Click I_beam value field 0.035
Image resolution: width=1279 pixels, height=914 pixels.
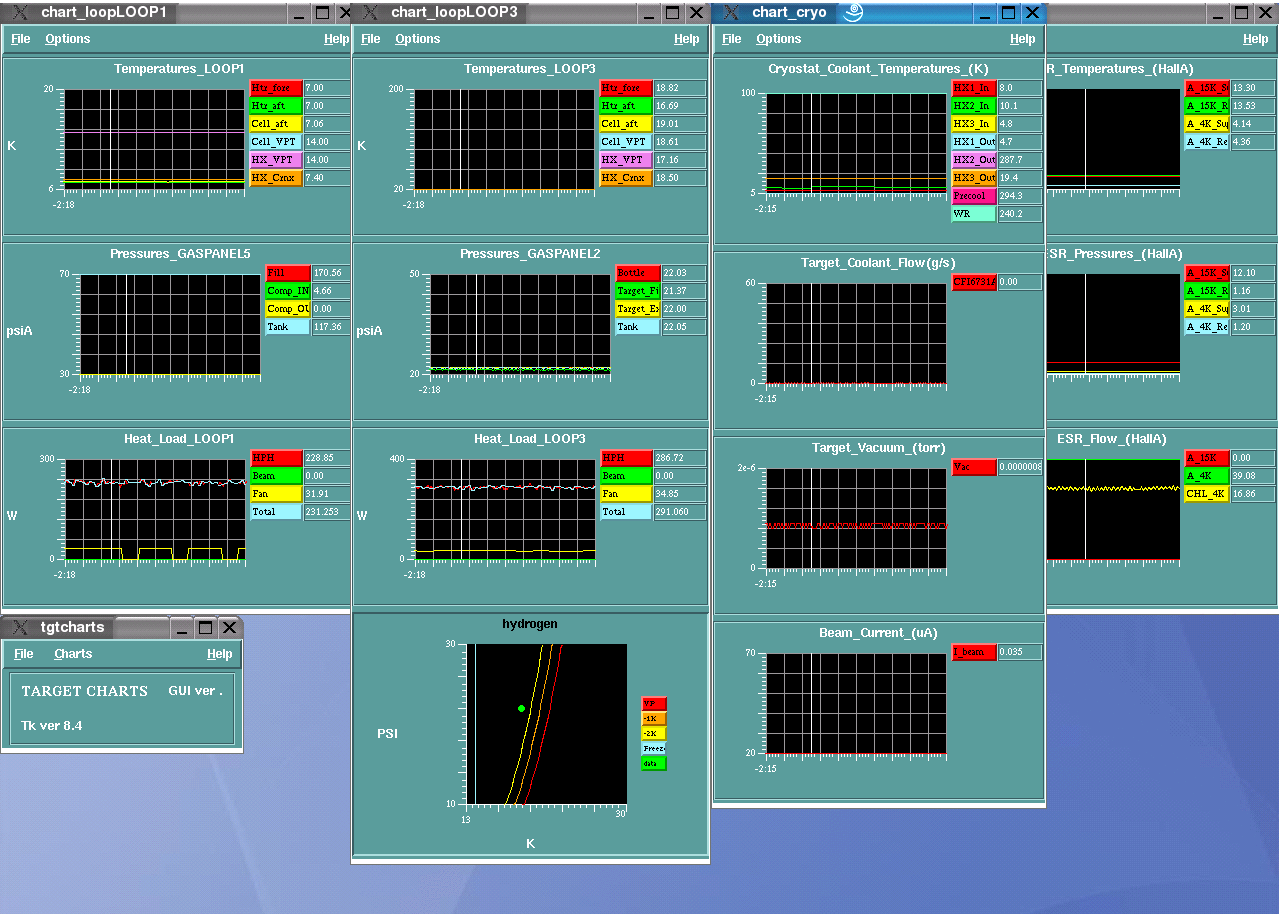pyautogui.click(x=1020, y=652)
